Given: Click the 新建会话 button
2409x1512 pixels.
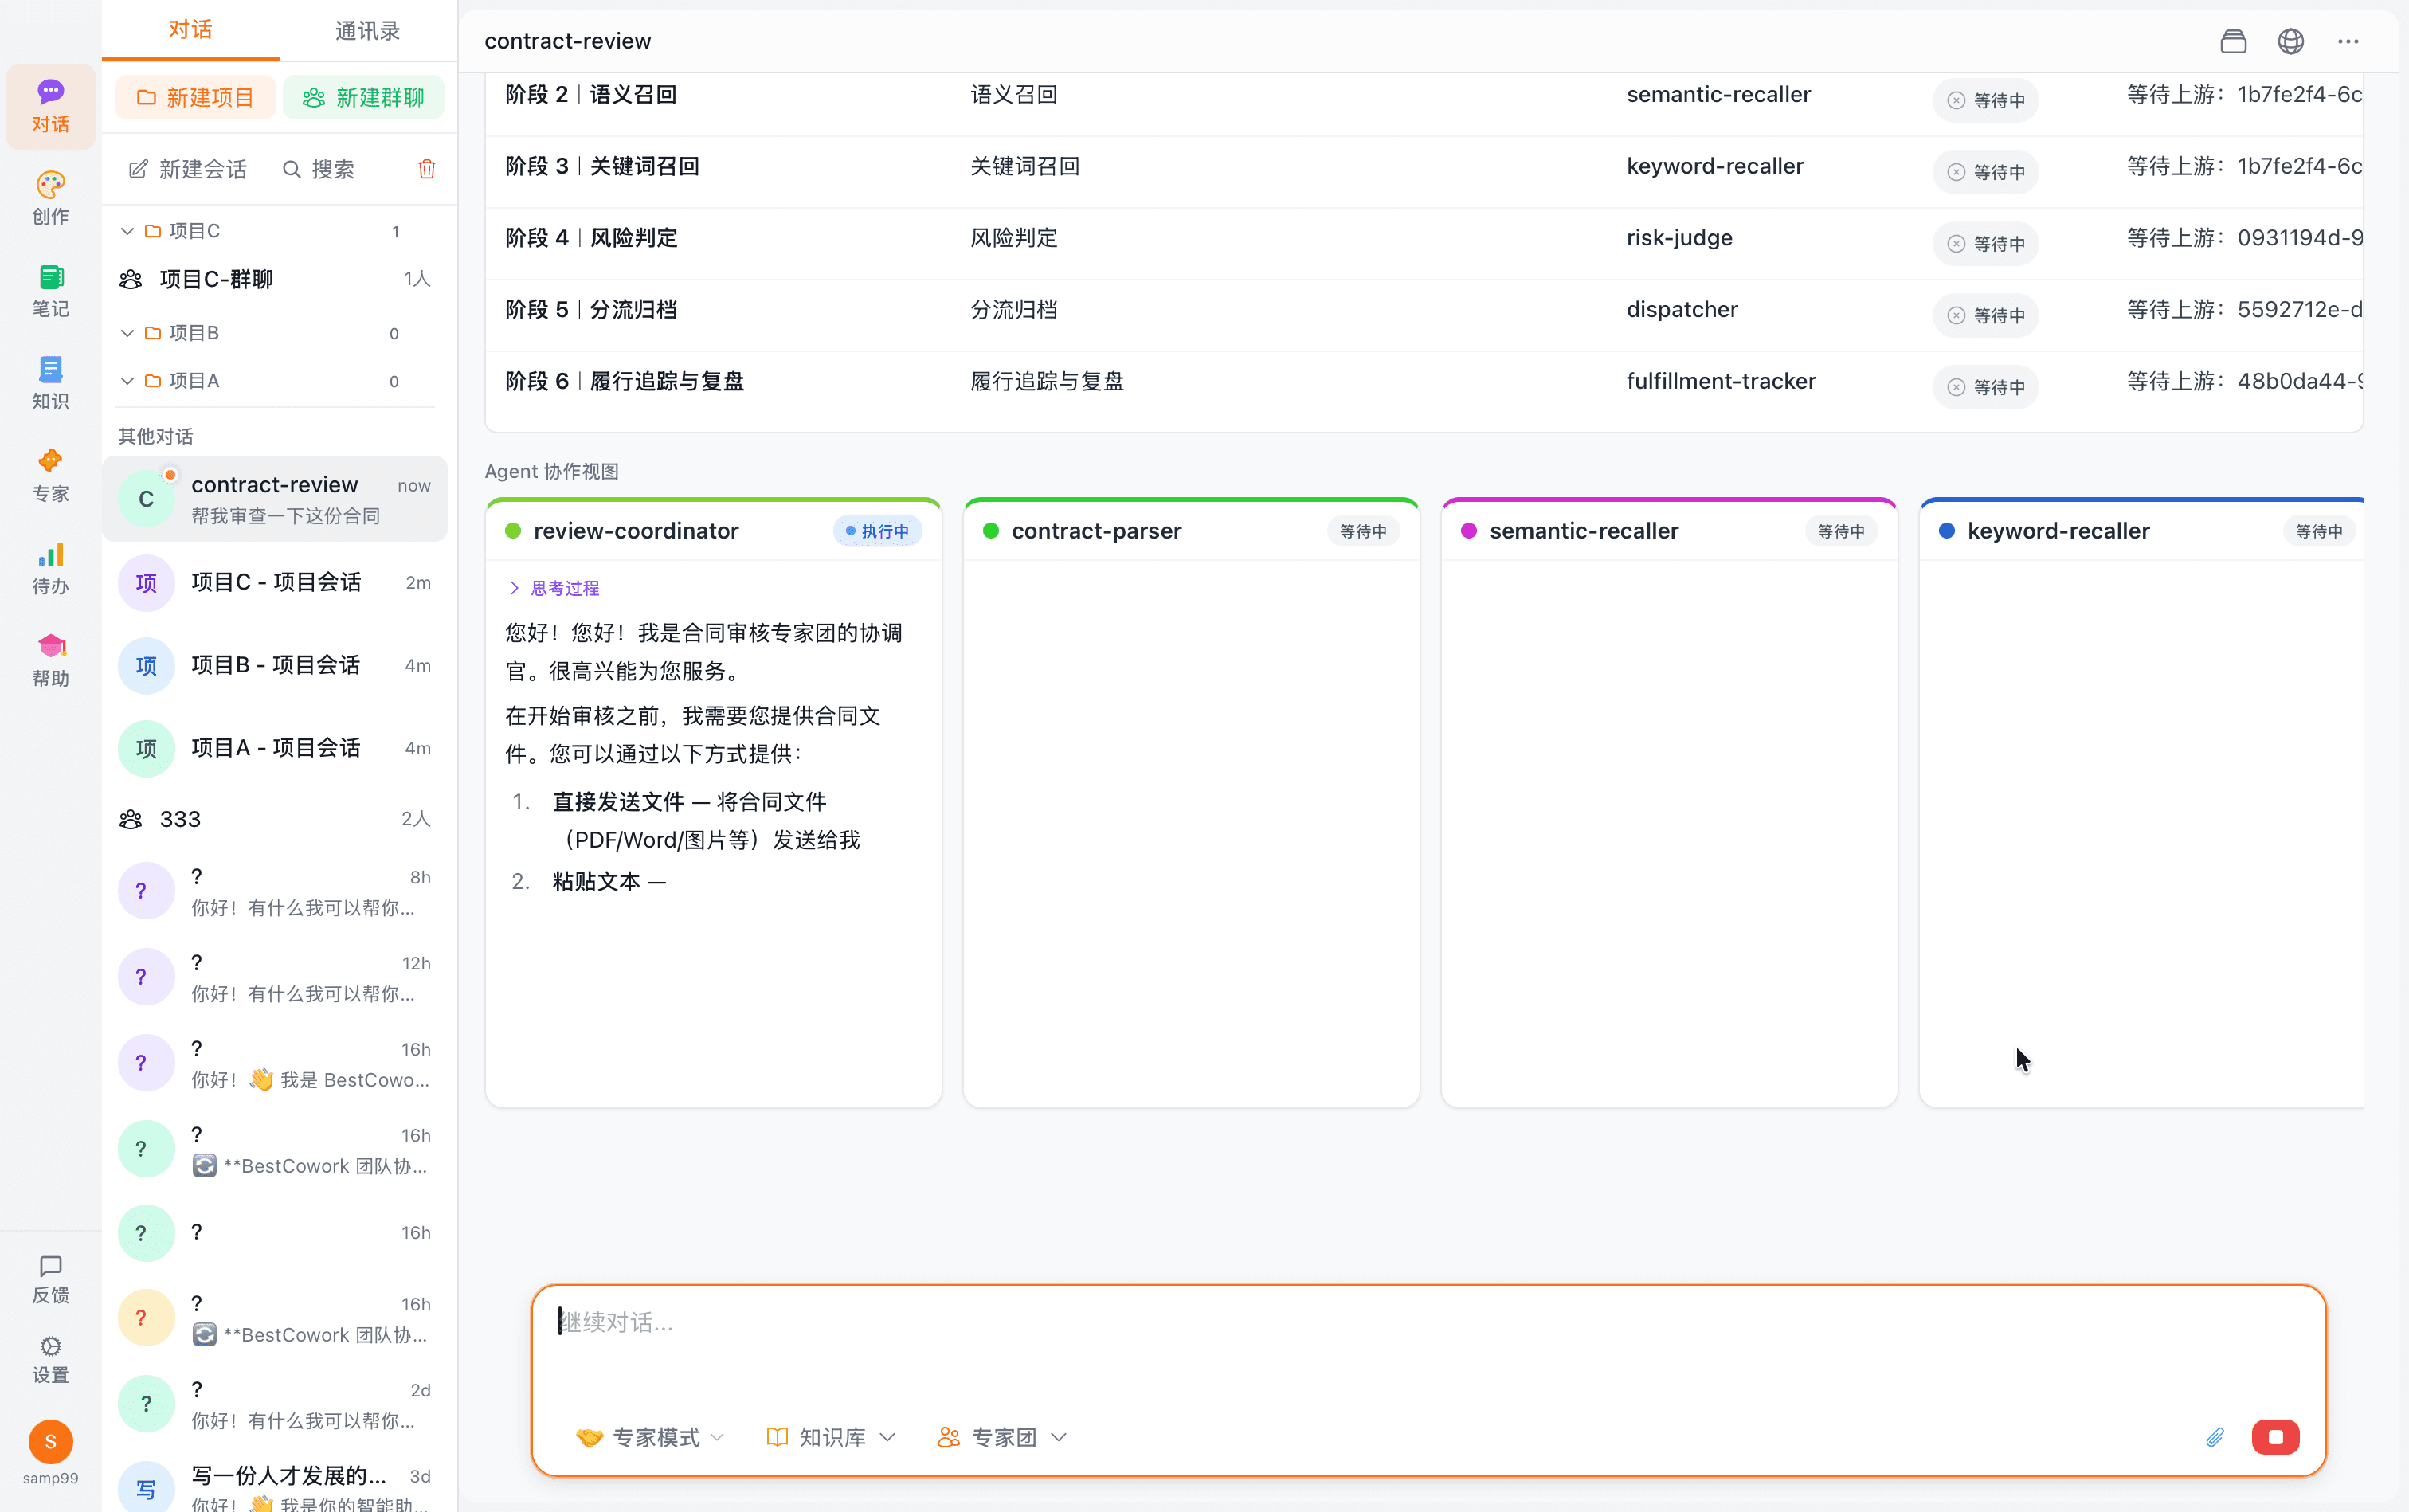Looking at the screenshot, I should pos(188,169).
